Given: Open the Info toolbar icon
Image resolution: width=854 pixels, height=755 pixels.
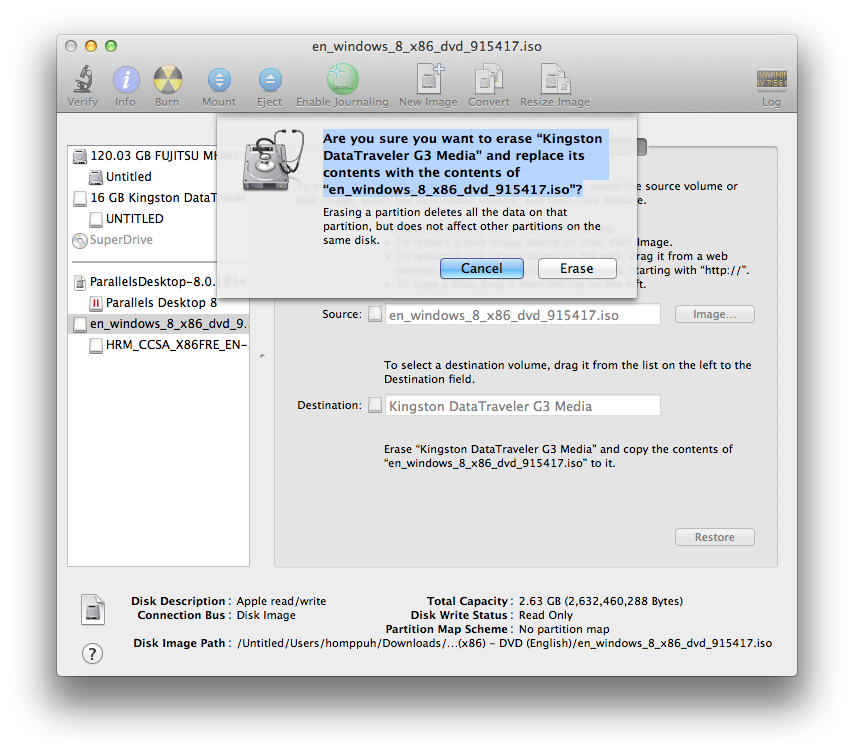Looking at the screenshot, I should 126,80.
